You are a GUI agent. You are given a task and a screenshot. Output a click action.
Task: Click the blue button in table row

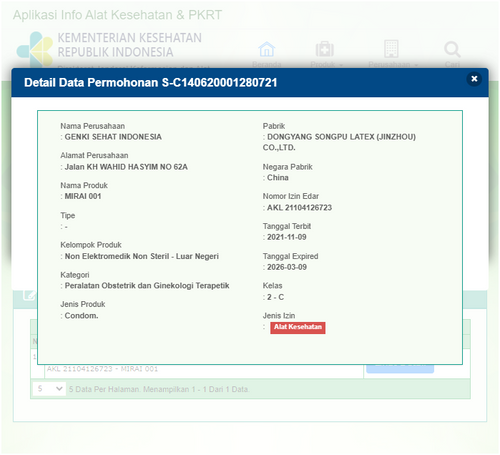[x=400, y=369]
